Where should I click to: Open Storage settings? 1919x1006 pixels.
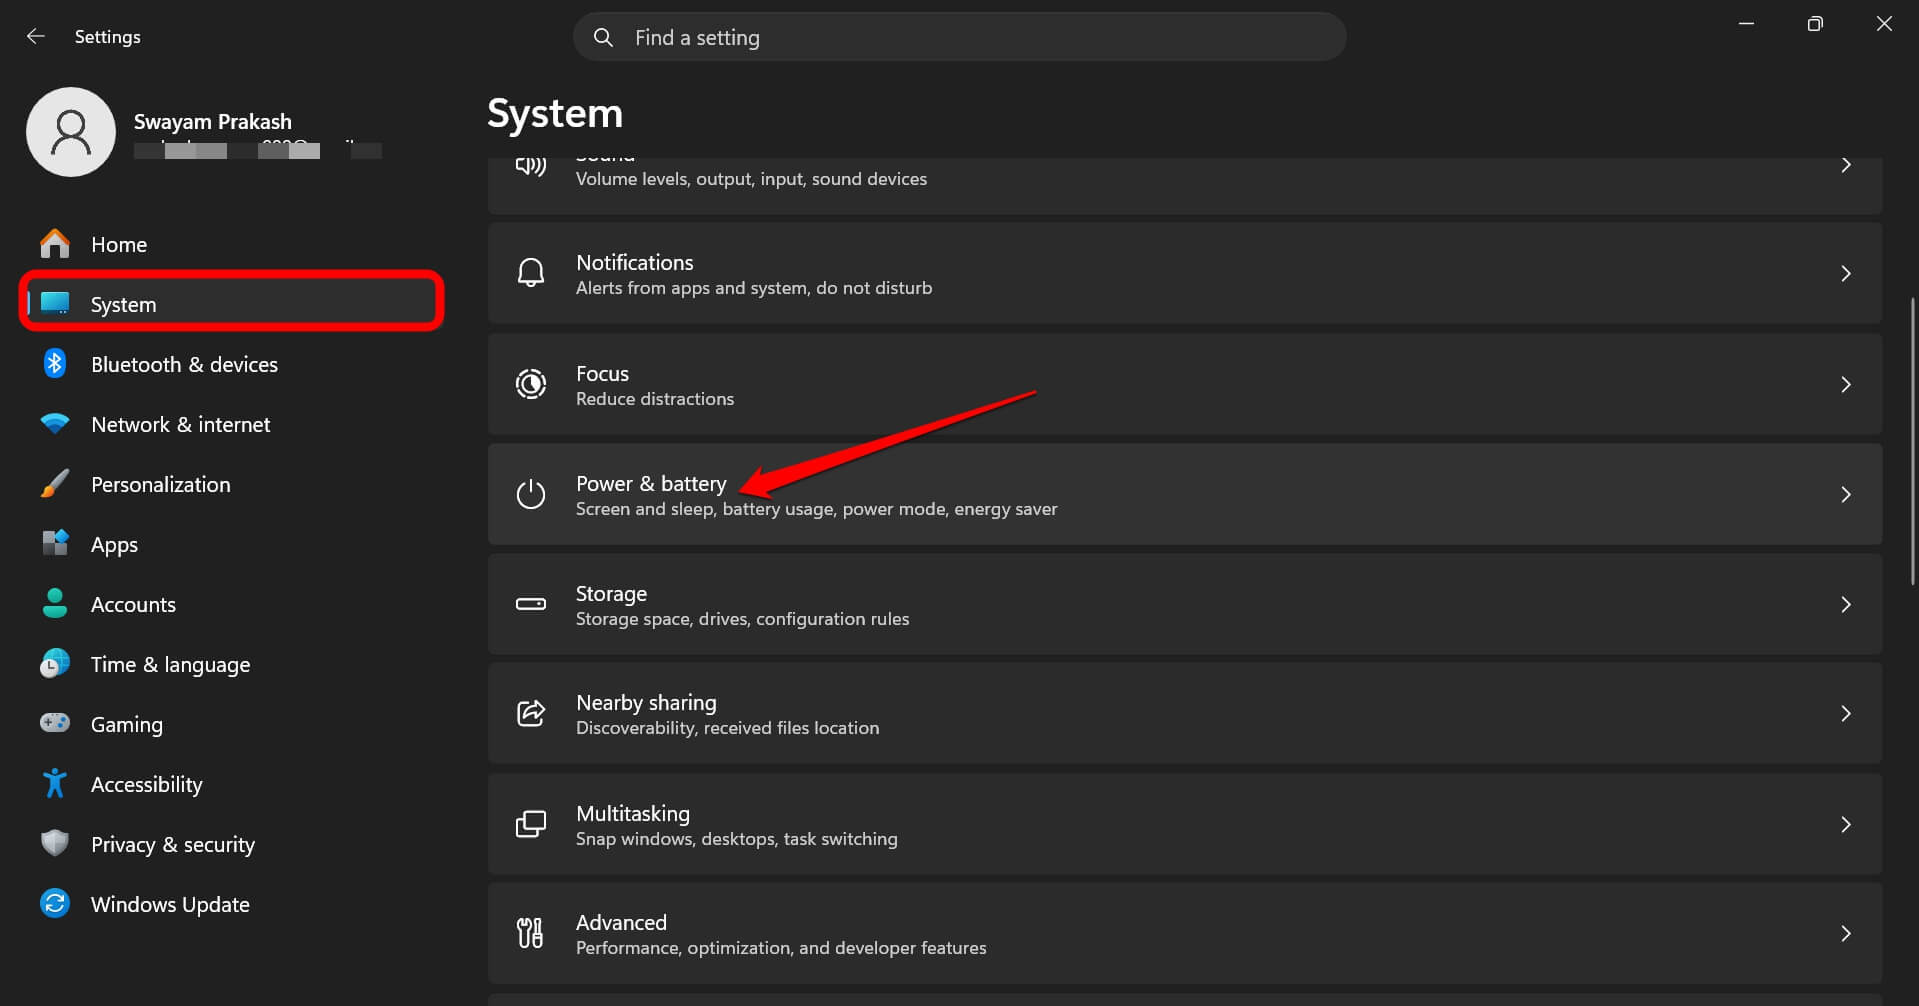click(x=1184, y=604)
